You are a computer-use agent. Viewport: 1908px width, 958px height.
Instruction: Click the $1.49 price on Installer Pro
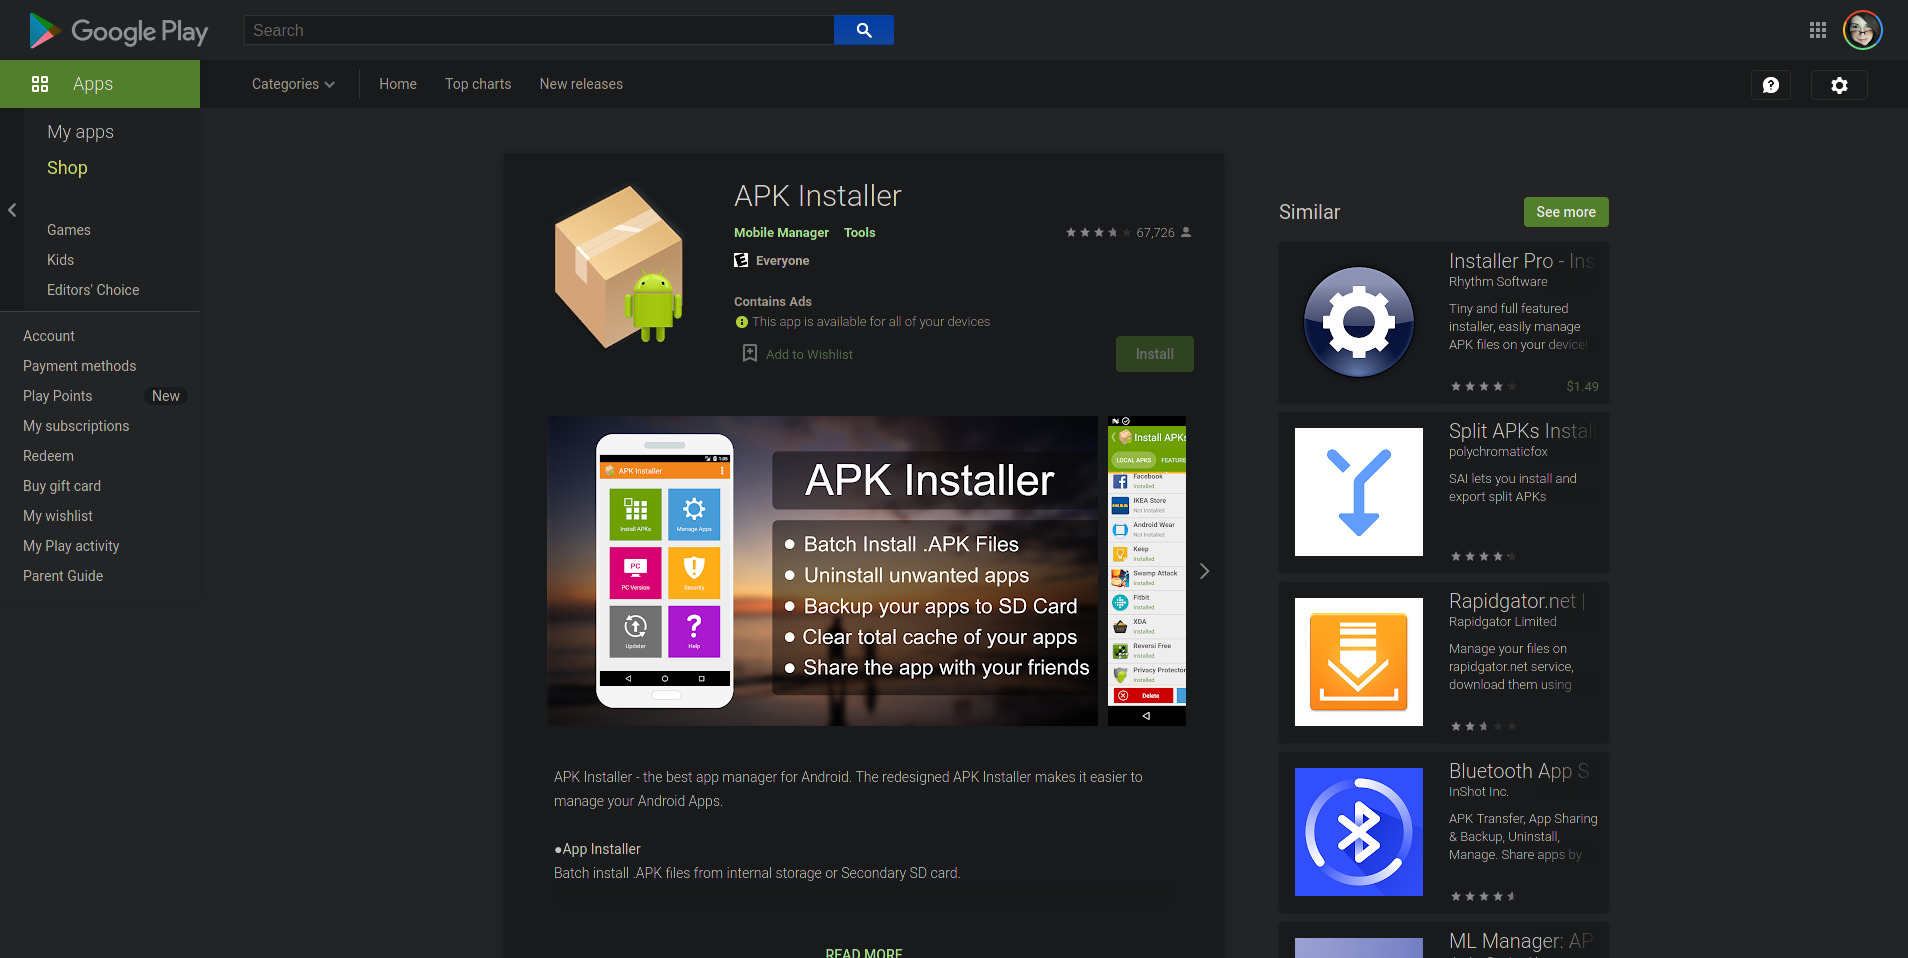[1582, 387]
